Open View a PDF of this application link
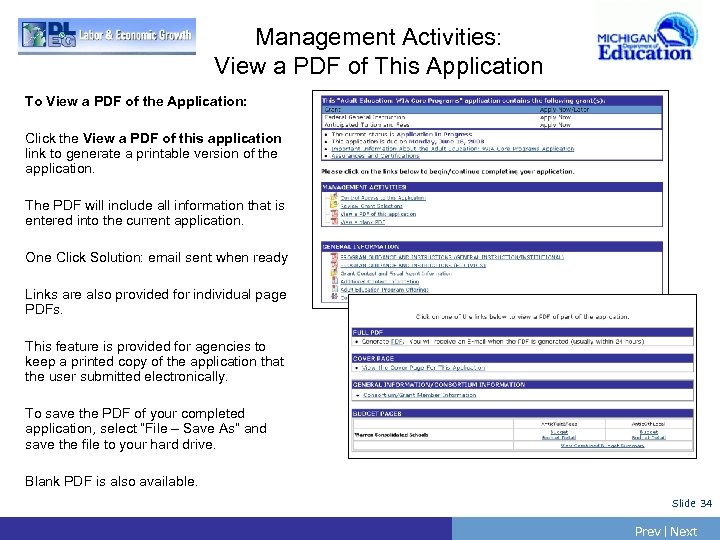This screenshot has height=540, width=720. point(378,214)
